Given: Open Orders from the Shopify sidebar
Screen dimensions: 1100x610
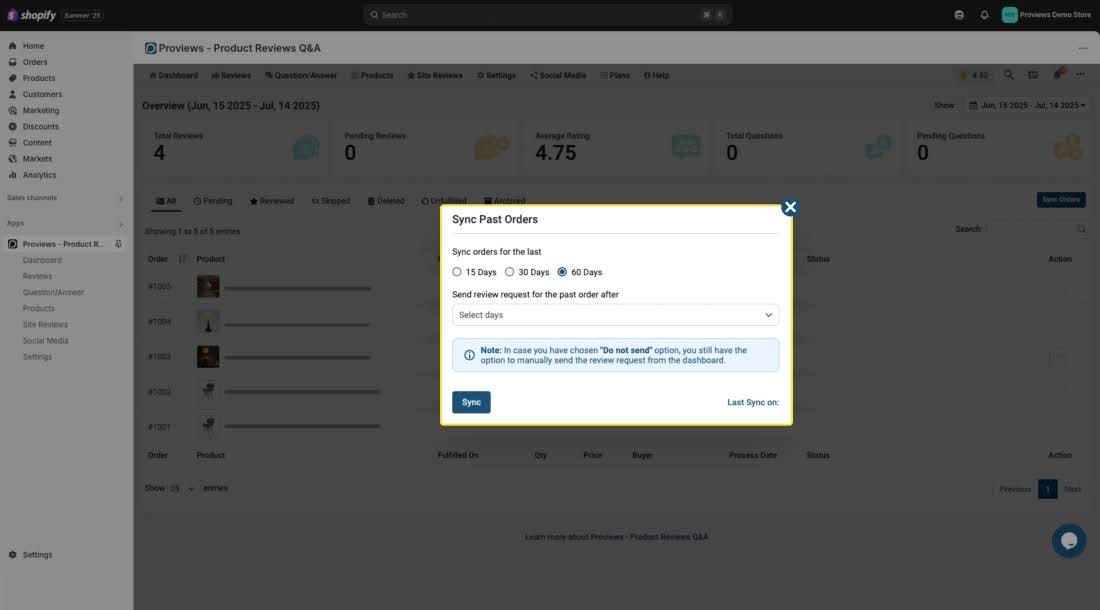Looking at the screenshot, I should (x=35, y=62).
